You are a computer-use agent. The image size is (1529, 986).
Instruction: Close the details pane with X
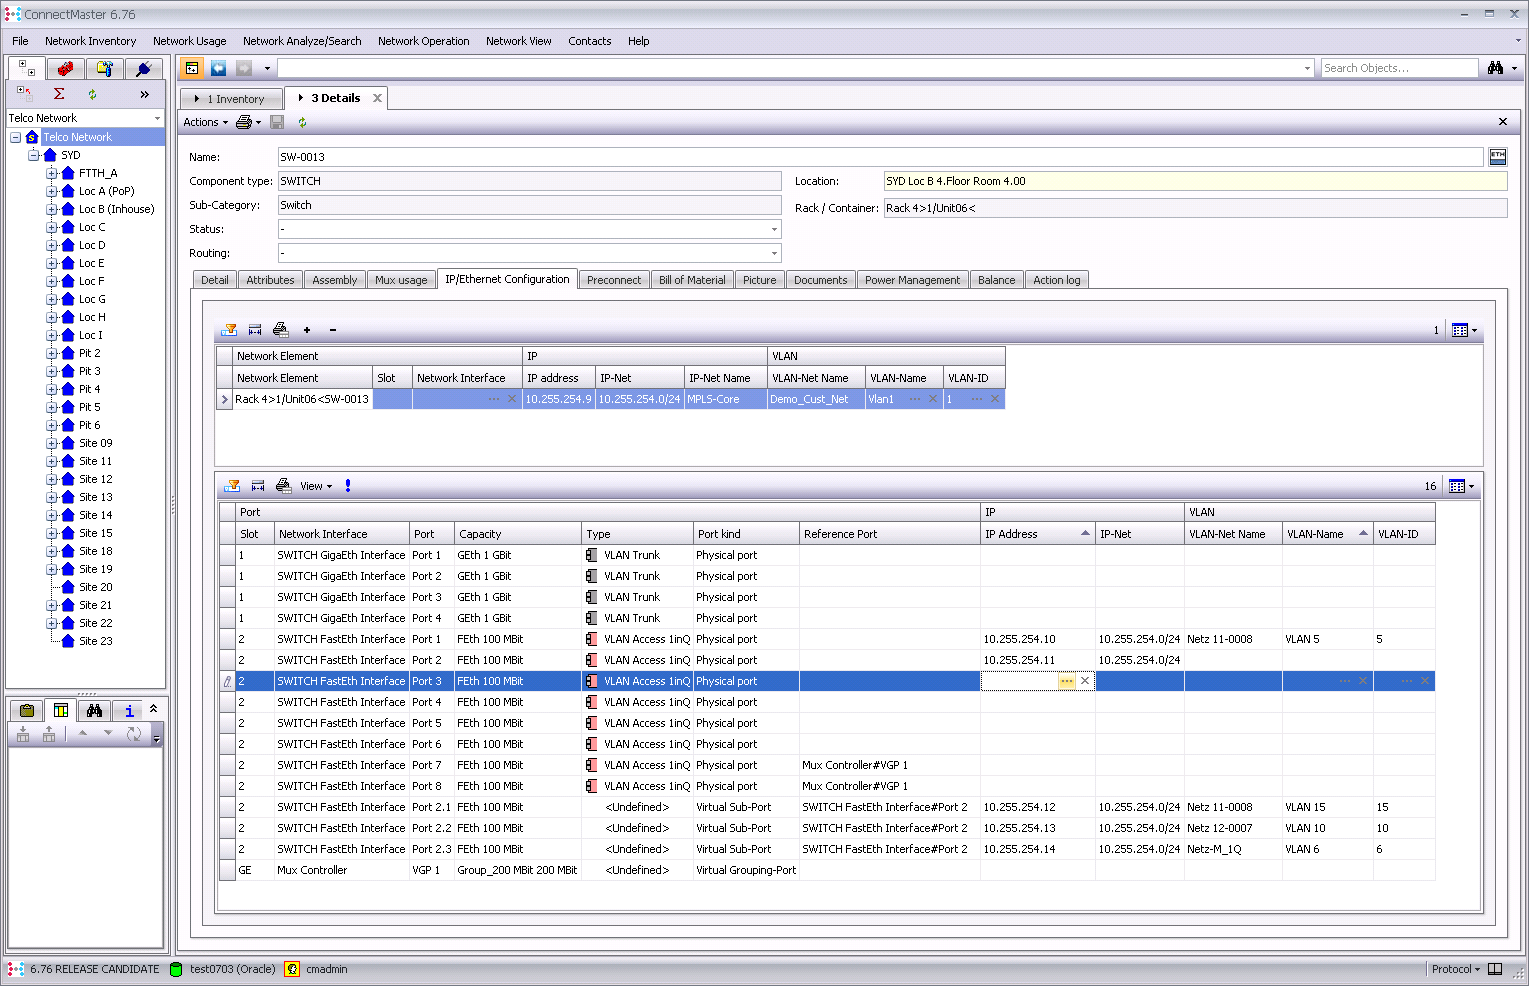[1502, 122]
